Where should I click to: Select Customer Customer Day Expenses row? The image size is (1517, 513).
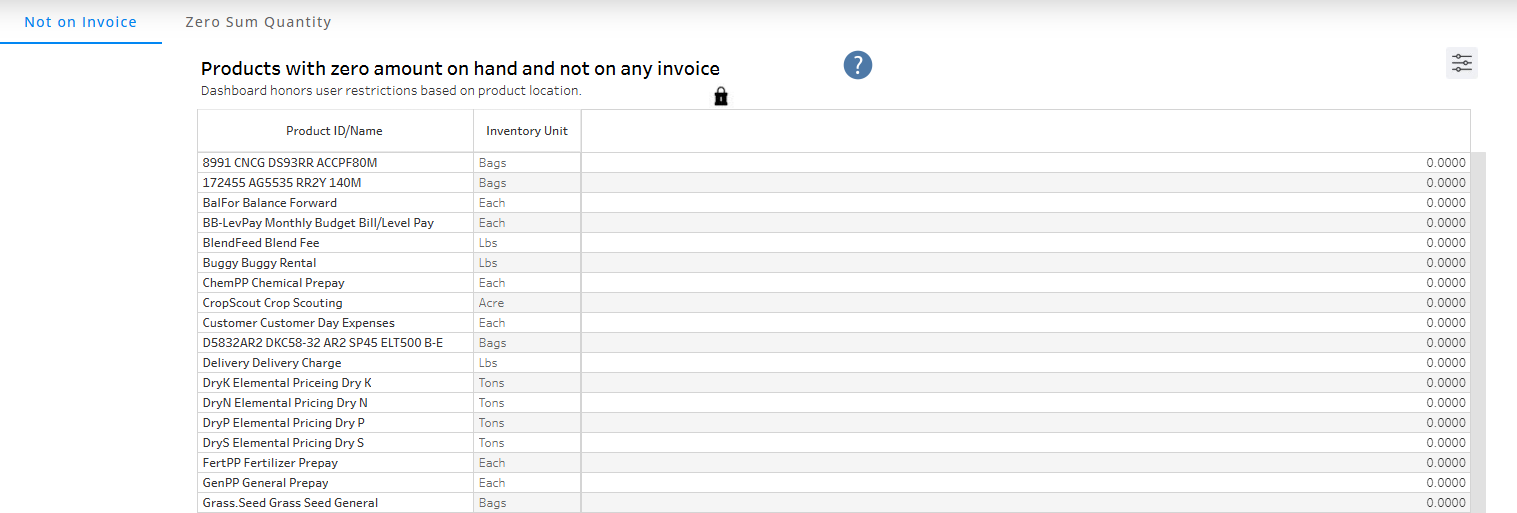(834, 323)
